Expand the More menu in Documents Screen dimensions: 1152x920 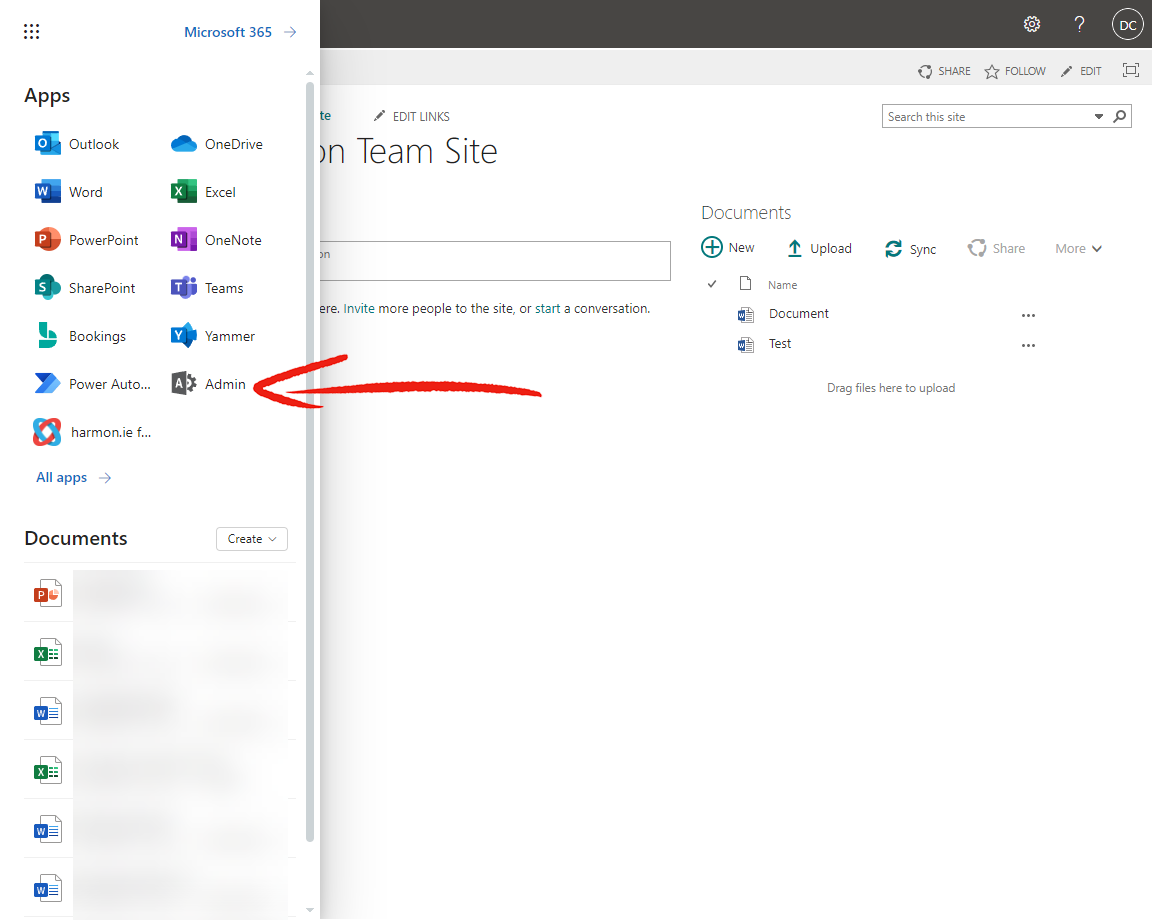tap(1078, 248)
